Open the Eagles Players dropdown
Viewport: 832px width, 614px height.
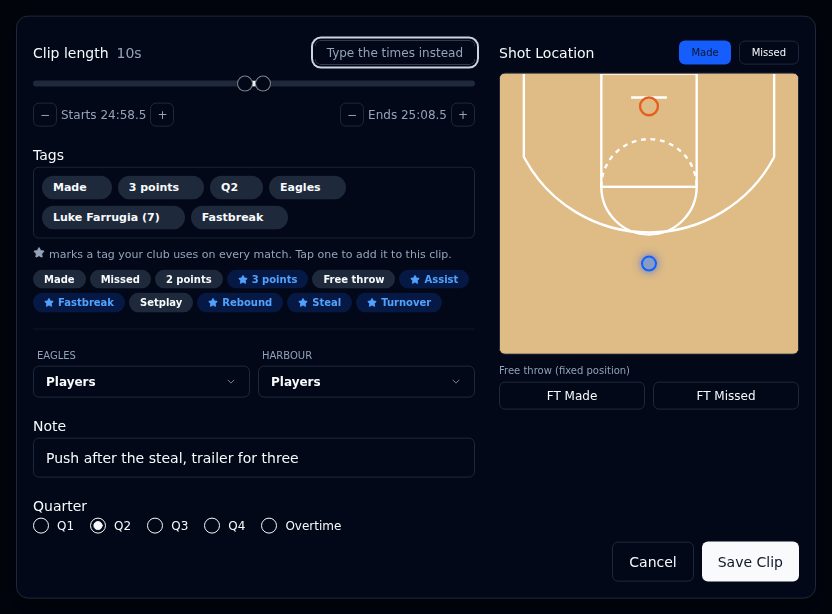(141, 382)
